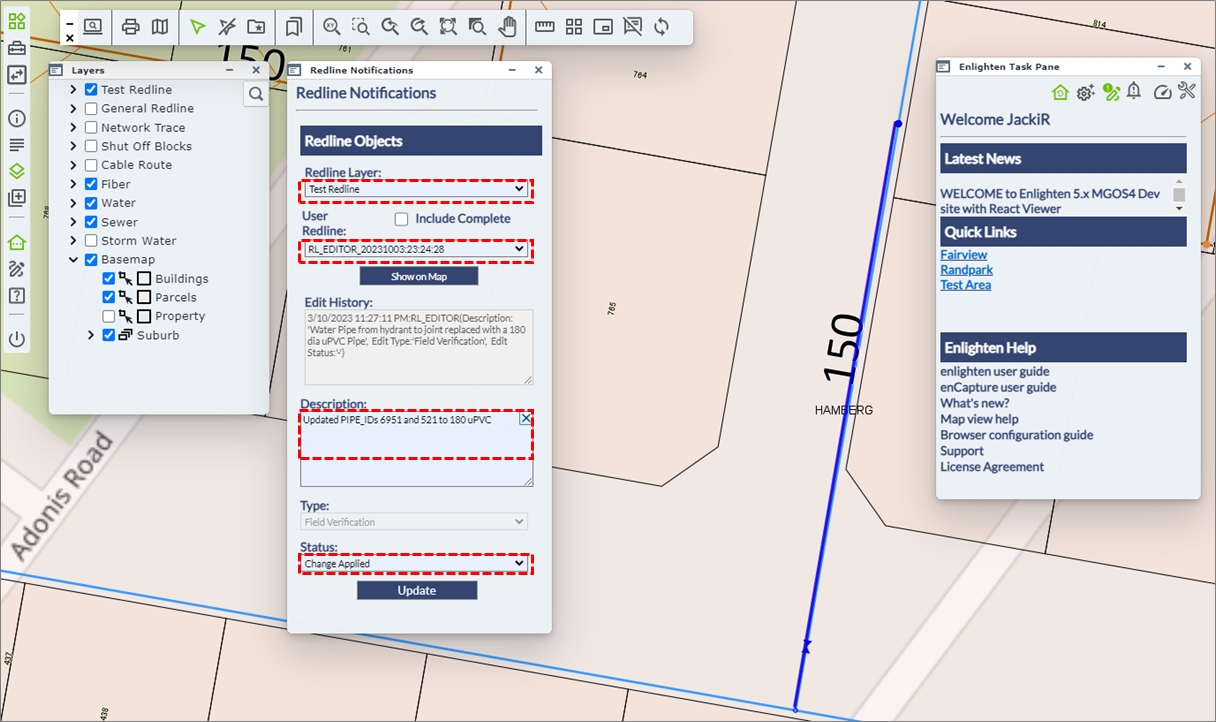1216x722 pixels.
Task: Open the wrench tools icon in Task Pane
Action: (1187, 92)
